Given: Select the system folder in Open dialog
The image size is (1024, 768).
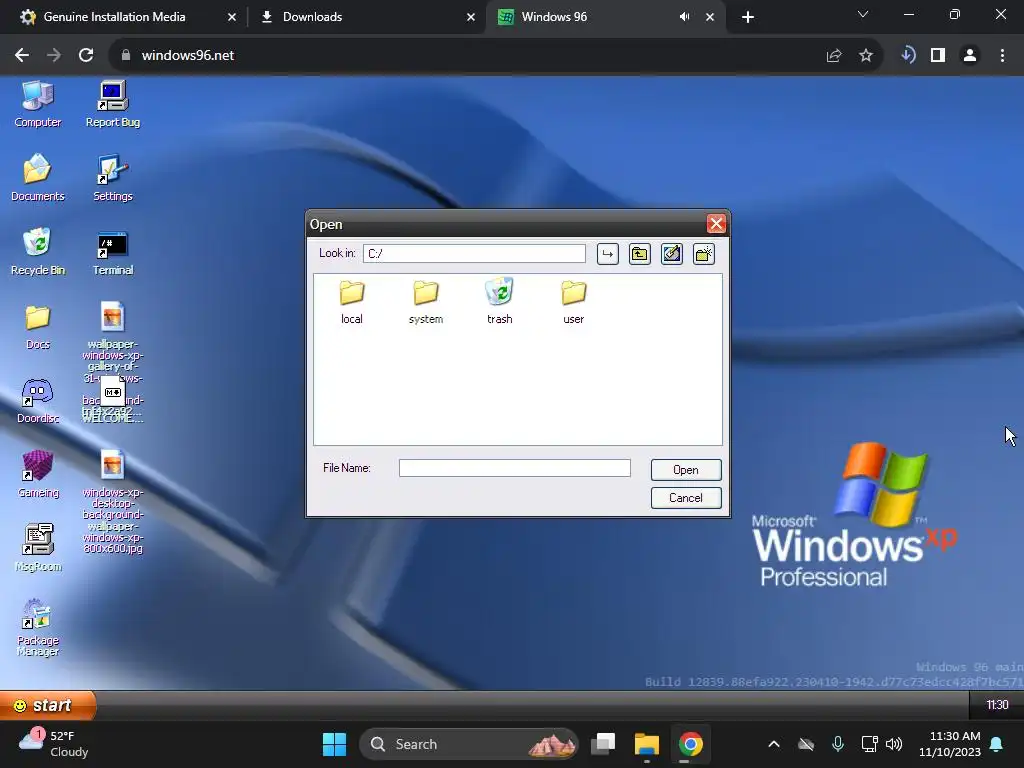Looking at the screenshot, I should pos(426,302).
